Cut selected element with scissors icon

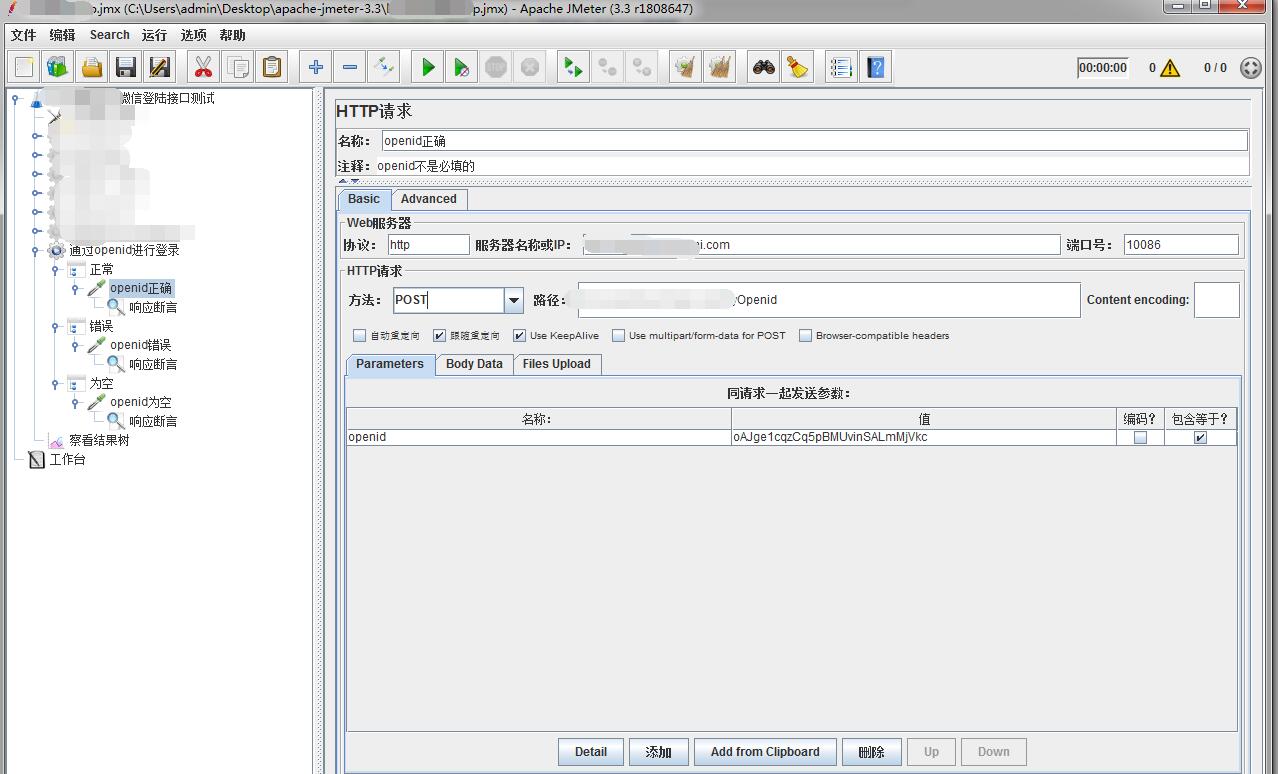click(x=204, y=67)
